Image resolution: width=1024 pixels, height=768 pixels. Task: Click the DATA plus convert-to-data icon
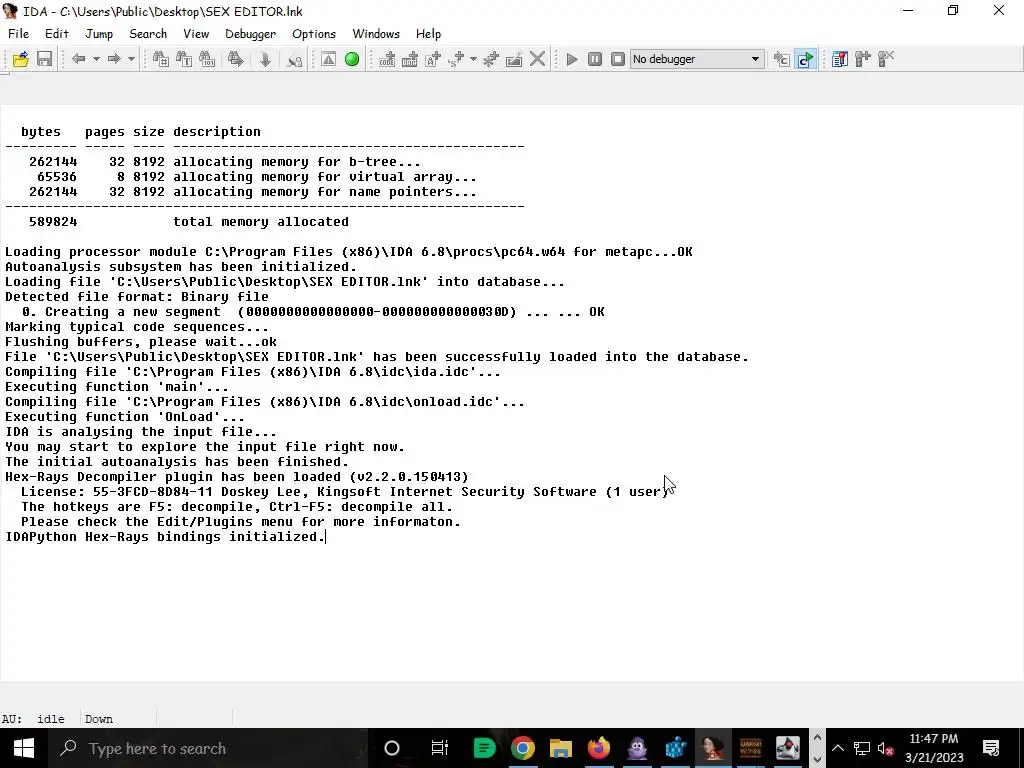pyautogui.click(x=409, y=59)
